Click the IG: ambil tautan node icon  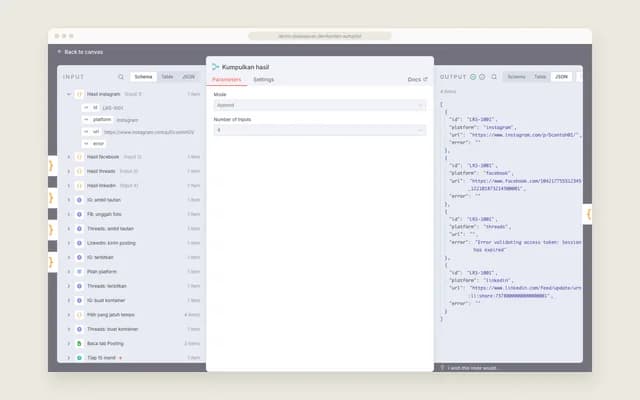[79, 200]
